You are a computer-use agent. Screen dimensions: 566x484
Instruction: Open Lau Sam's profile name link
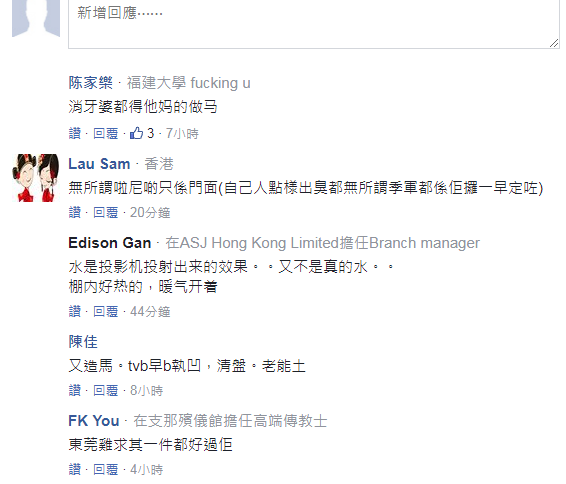(x=99, y=164)
